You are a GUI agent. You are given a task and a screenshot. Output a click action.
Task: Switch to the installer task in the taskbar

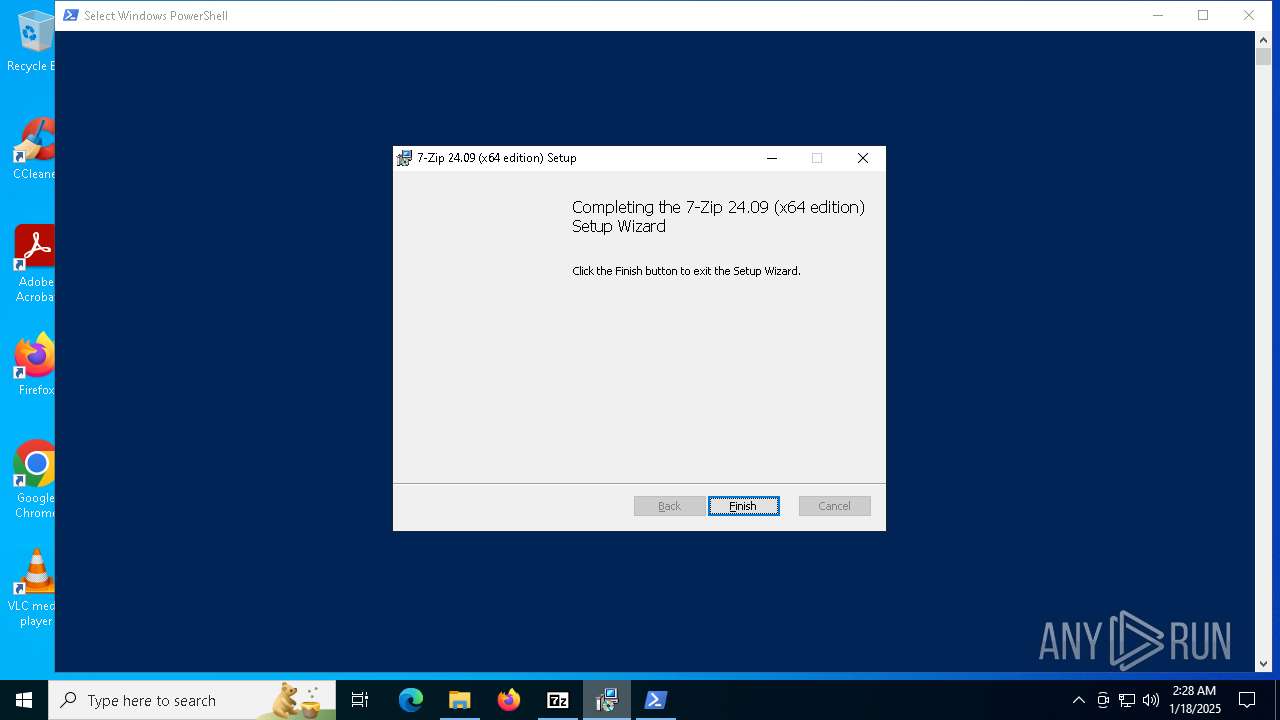[x=607, y=700]
